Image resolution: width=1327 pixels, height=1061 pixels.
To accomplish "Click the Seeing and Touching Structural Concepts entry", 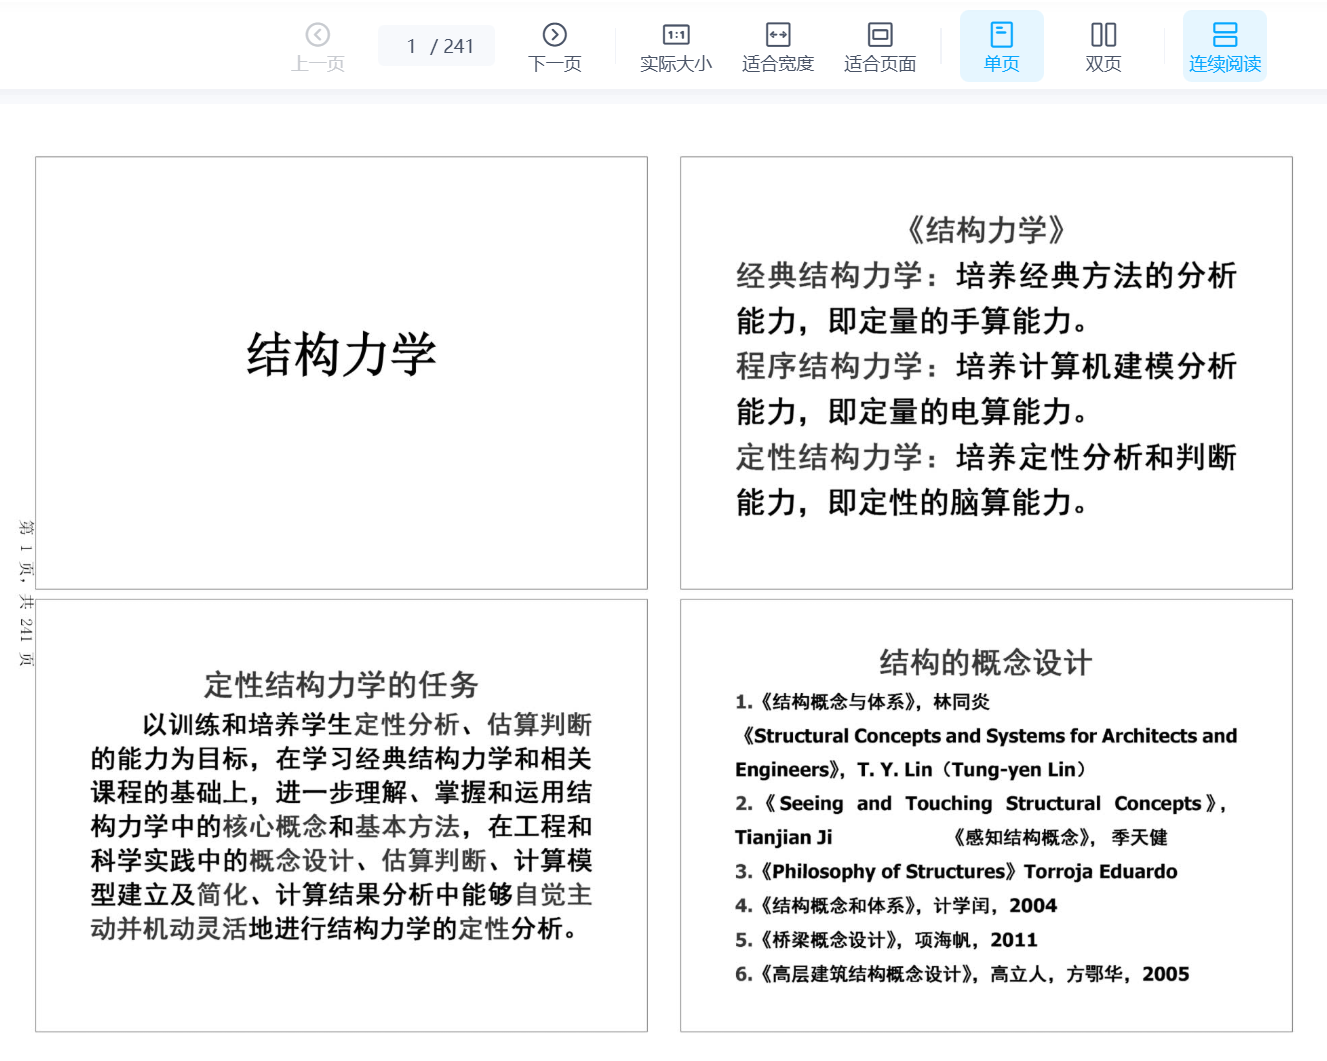I will point(980,804).
